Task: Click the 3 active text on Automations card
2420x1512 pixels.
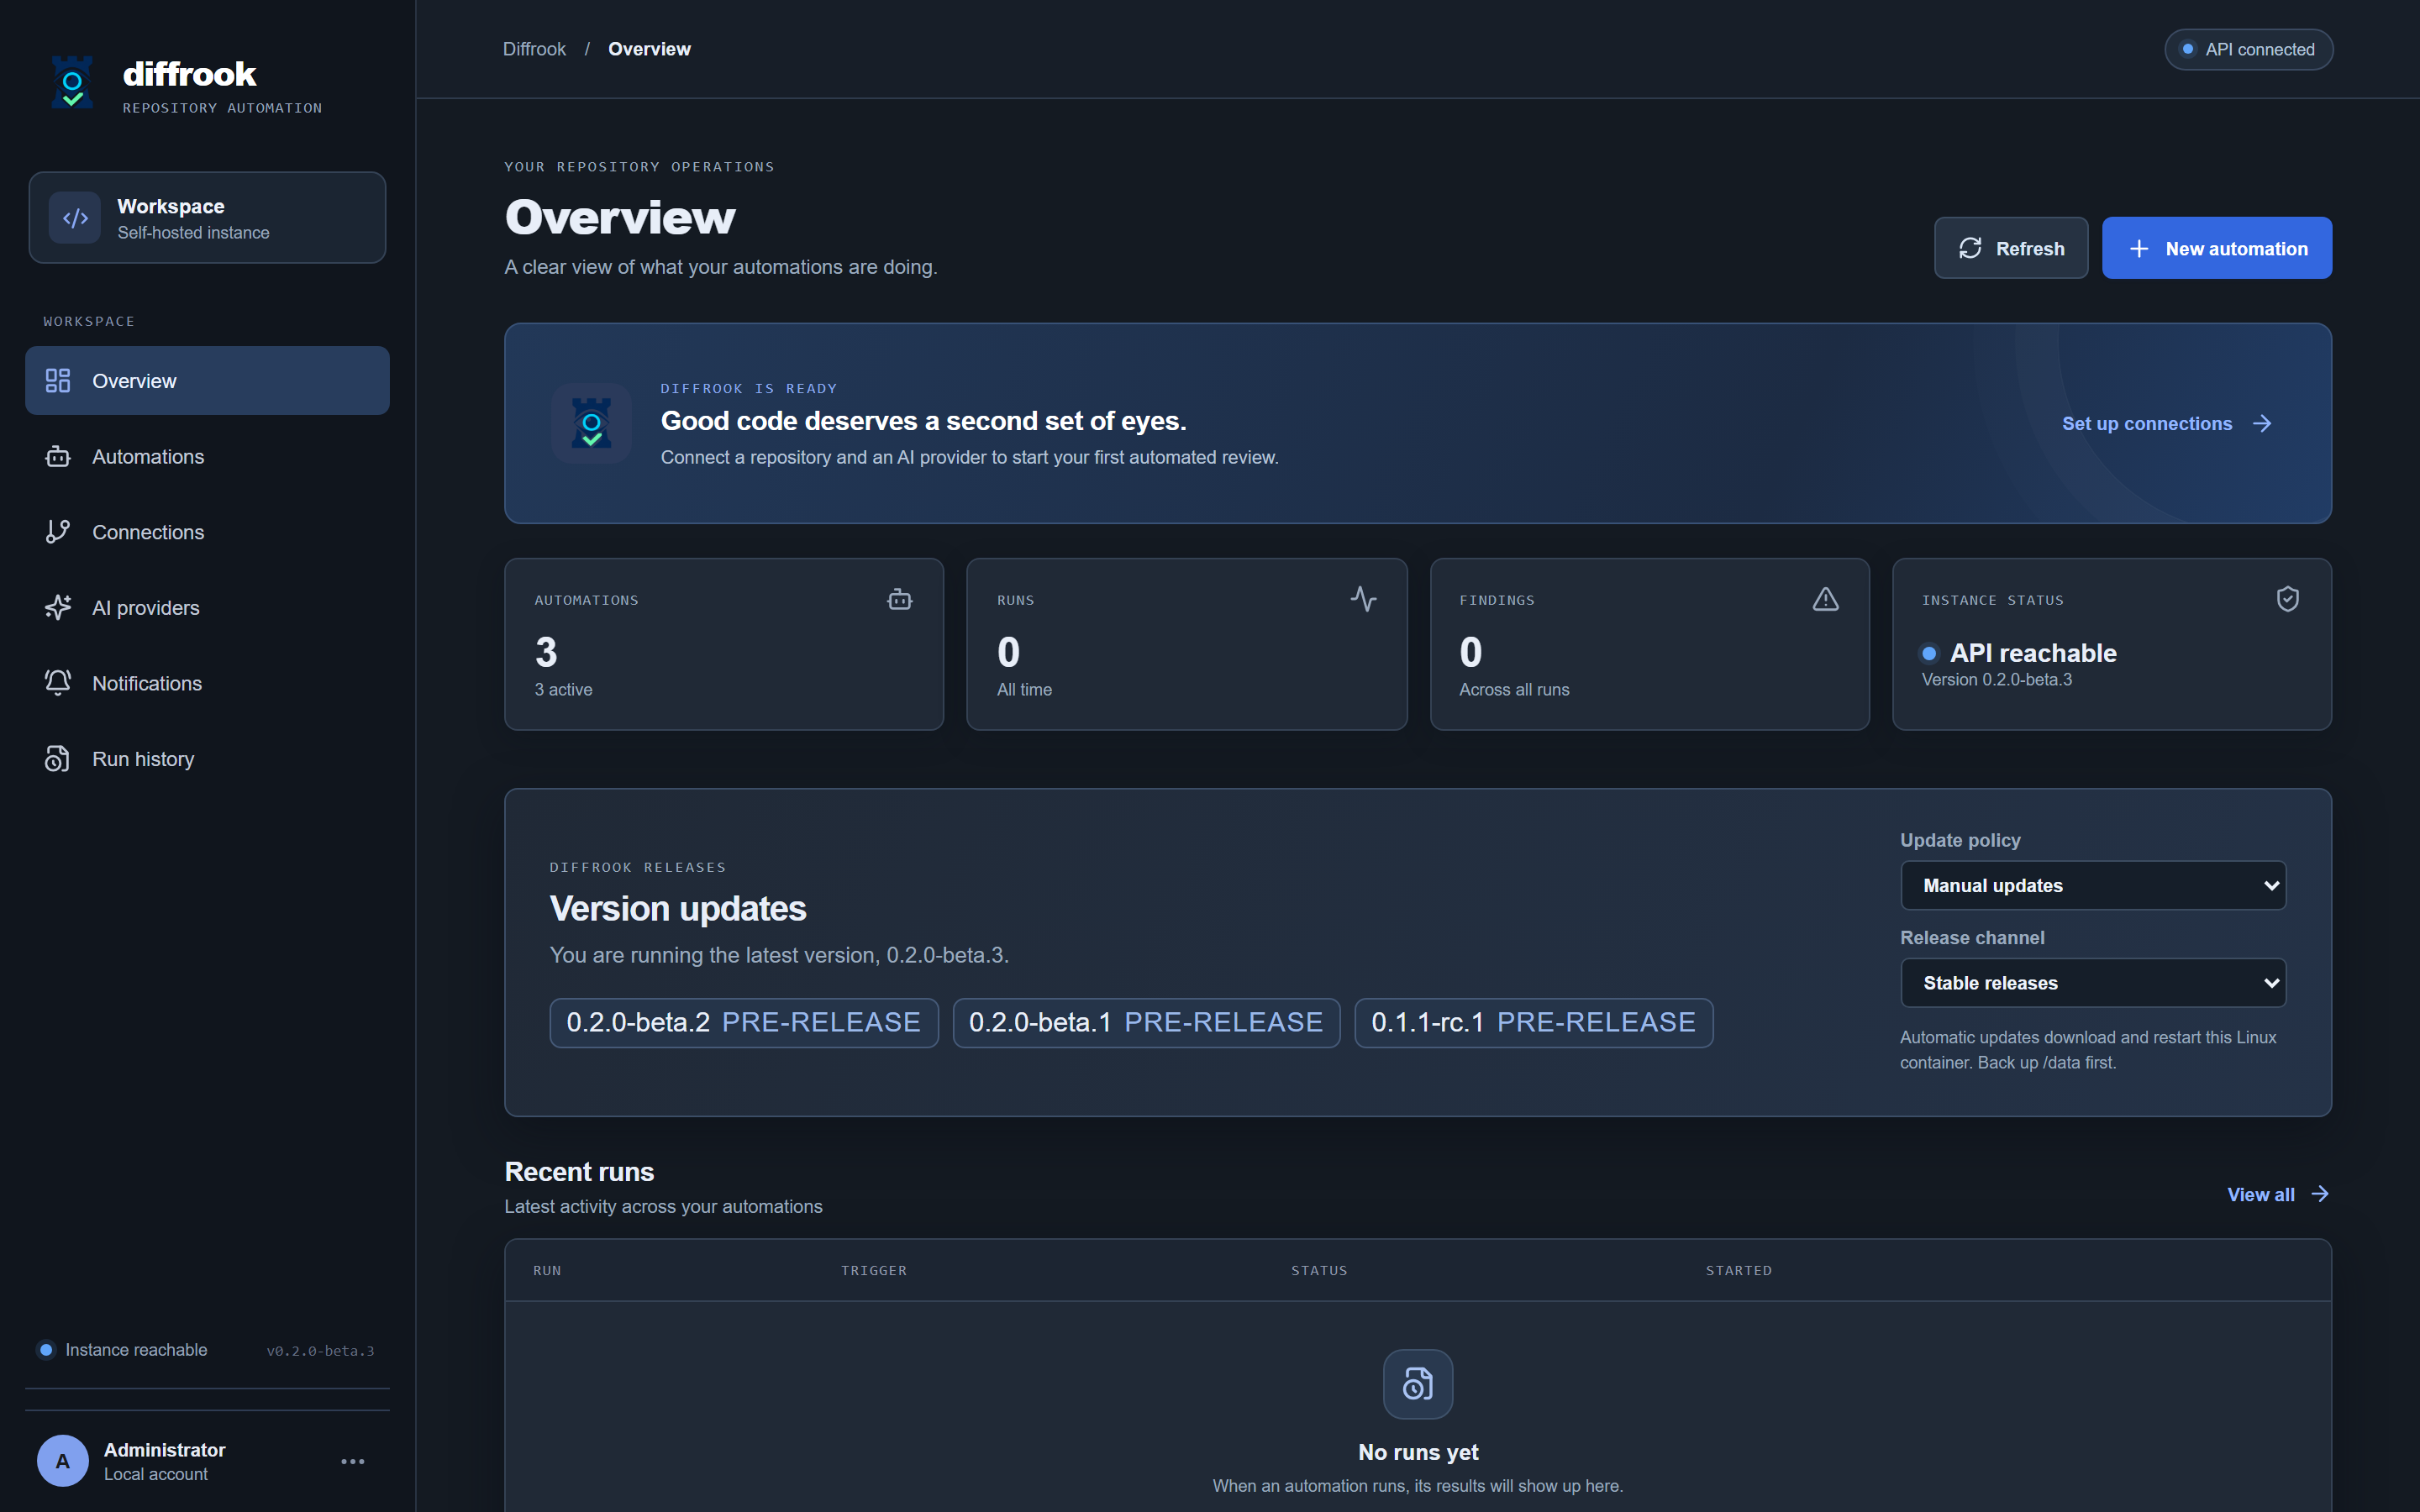Action: pos(563,690)
